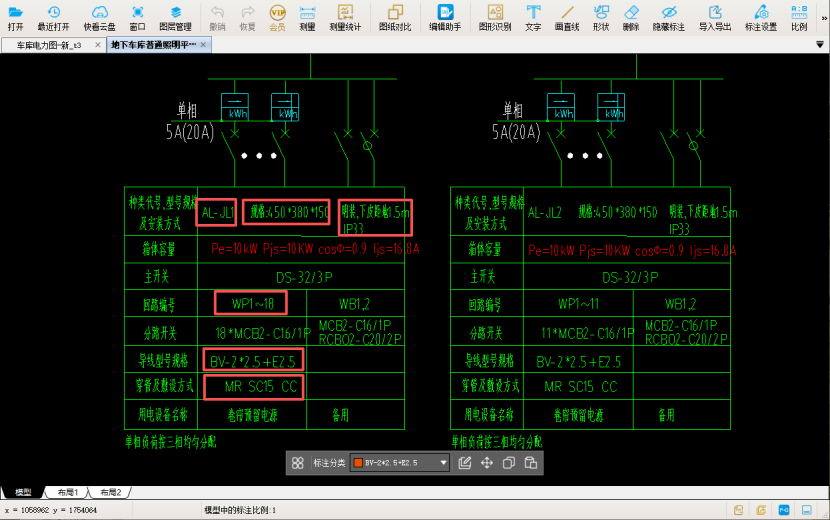830x520 pixels.
Task: Select MR SC15 CC in the AL-JL2 table
Action: (x=581, y=387)
